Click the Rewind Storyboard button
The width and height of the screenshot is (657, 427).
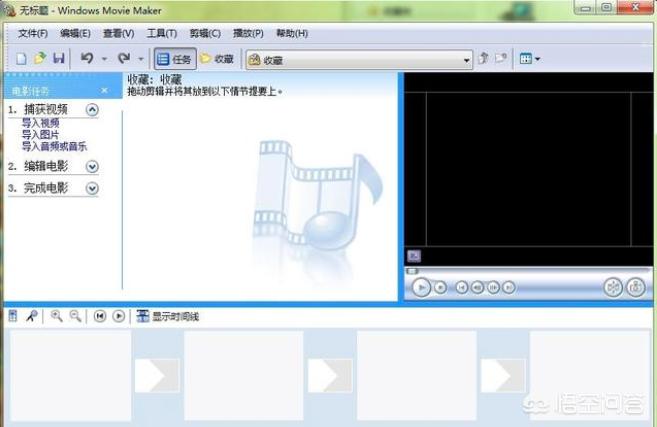(x=100, y=316)
